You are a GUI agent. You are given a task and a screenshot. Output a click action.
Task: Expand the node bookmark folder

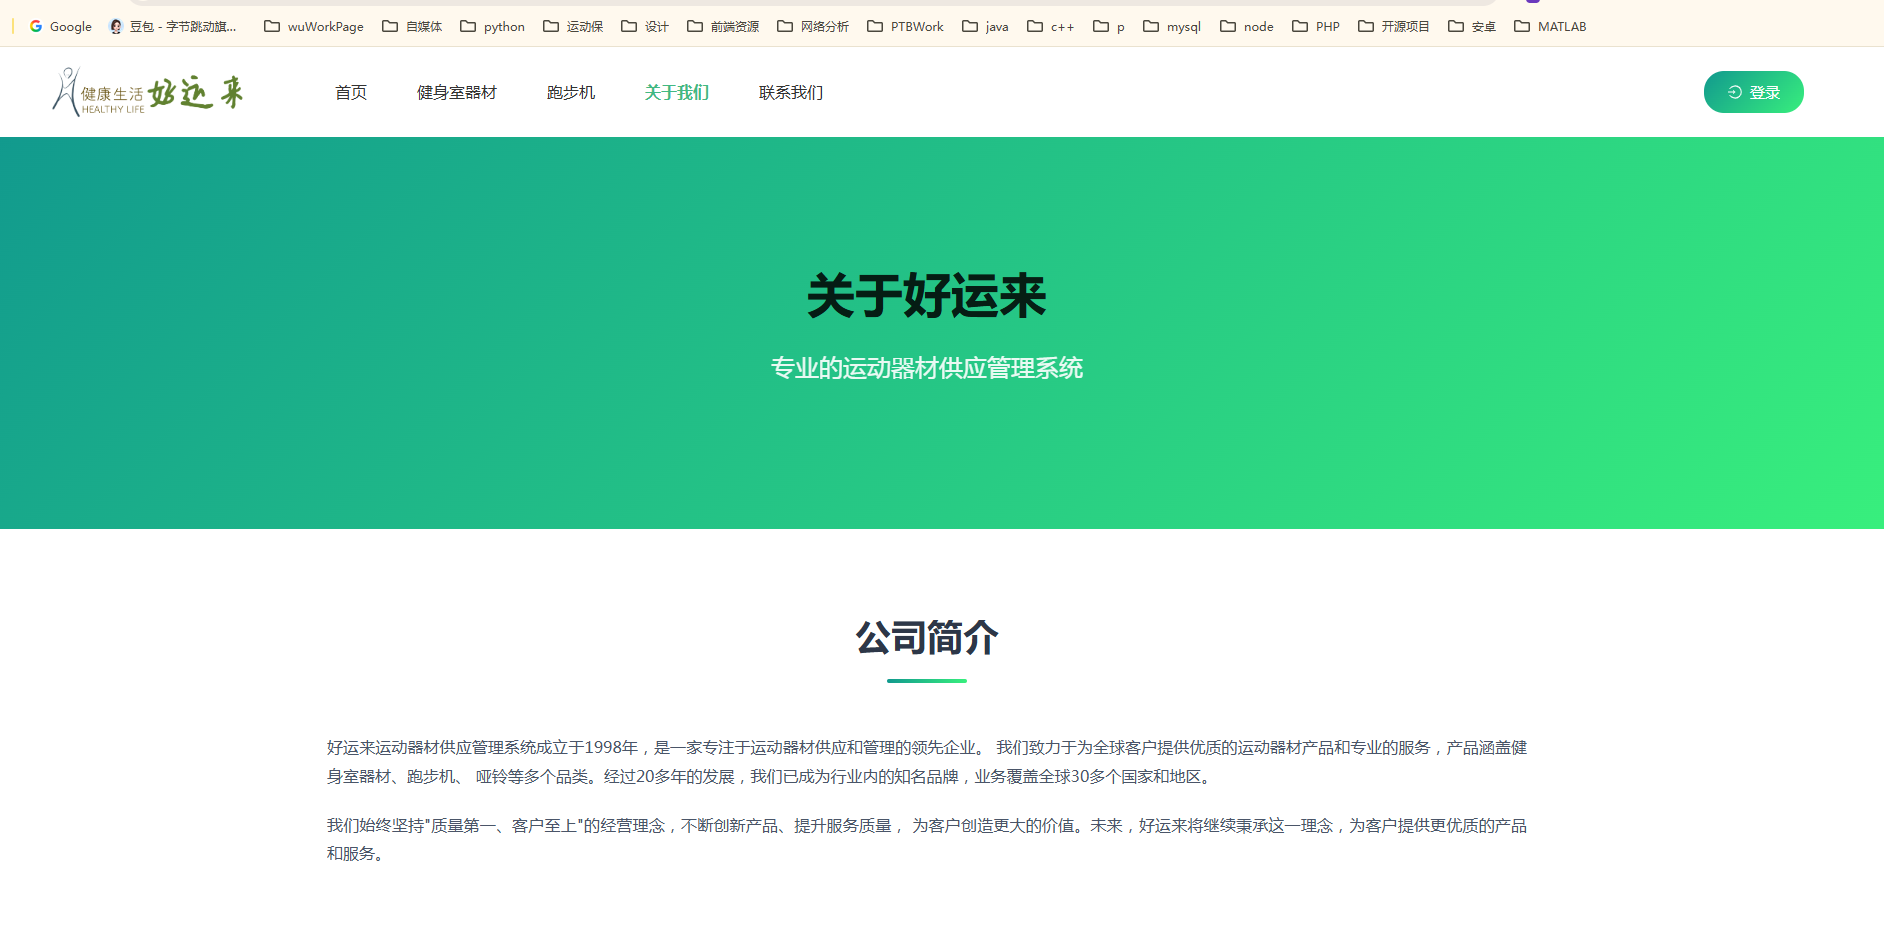tap(1247, 26)
